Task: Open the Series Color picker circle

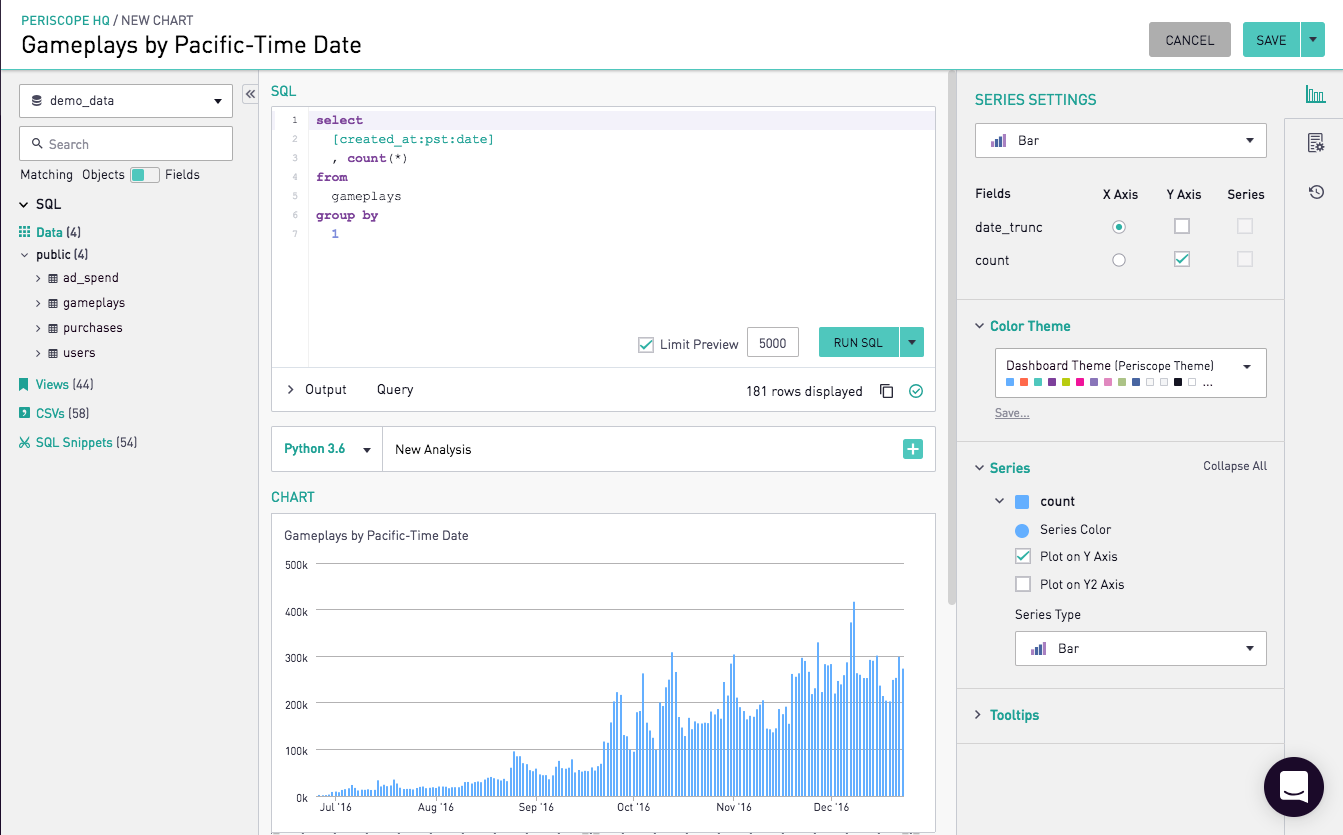Action: click(x=1022, y=530)
